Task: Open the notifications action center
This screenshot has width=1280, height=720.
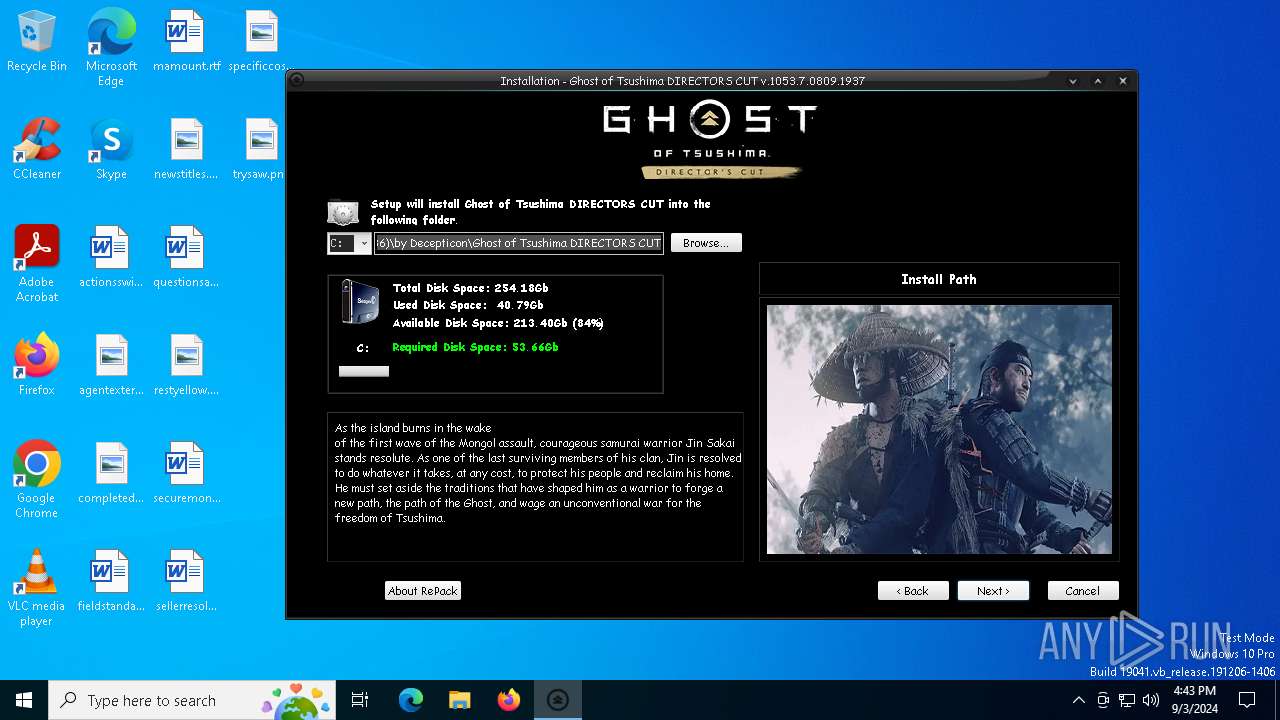Action: click(x=1247, y=700)
